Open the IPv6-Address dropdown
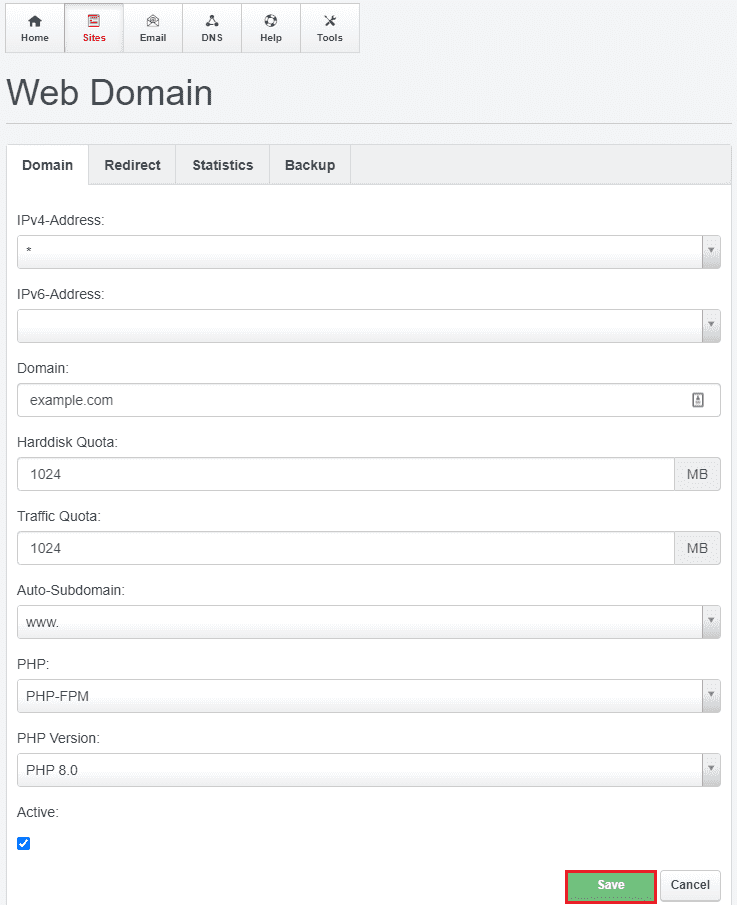This screenshot has width=737, height=905. point(368,326)
